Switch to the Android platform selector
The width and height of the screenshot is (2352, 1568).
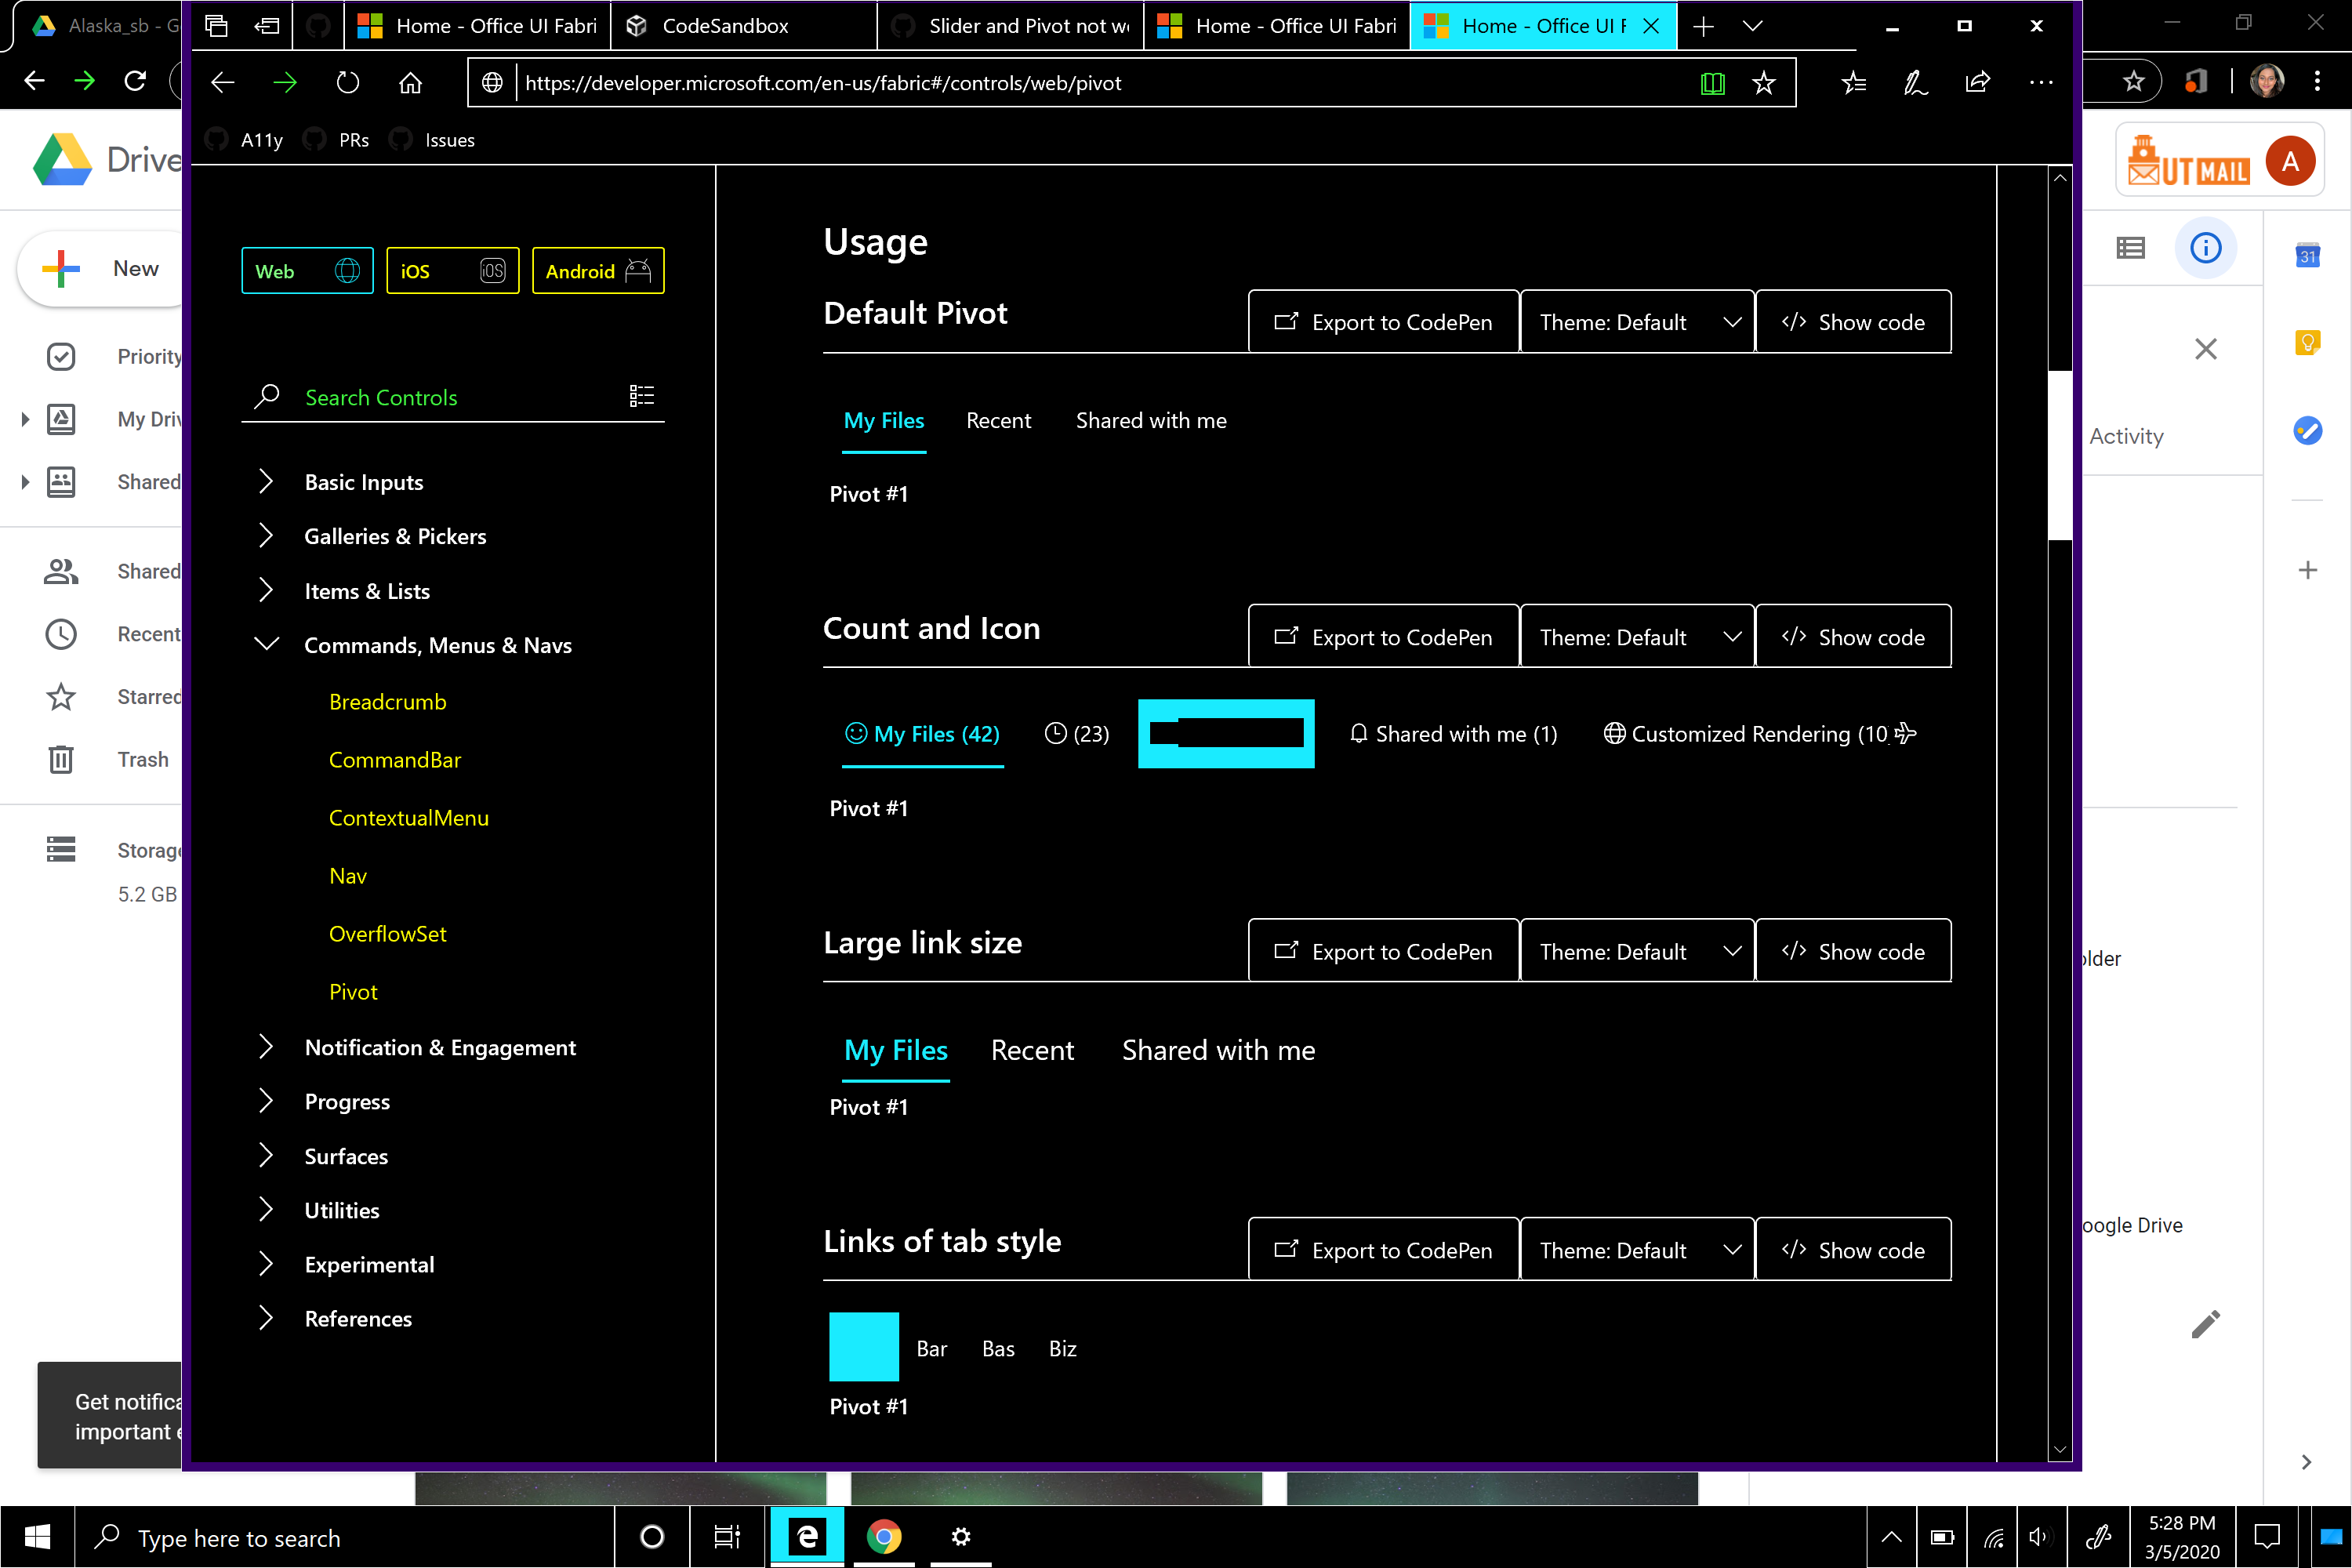[x=597, y=270]
